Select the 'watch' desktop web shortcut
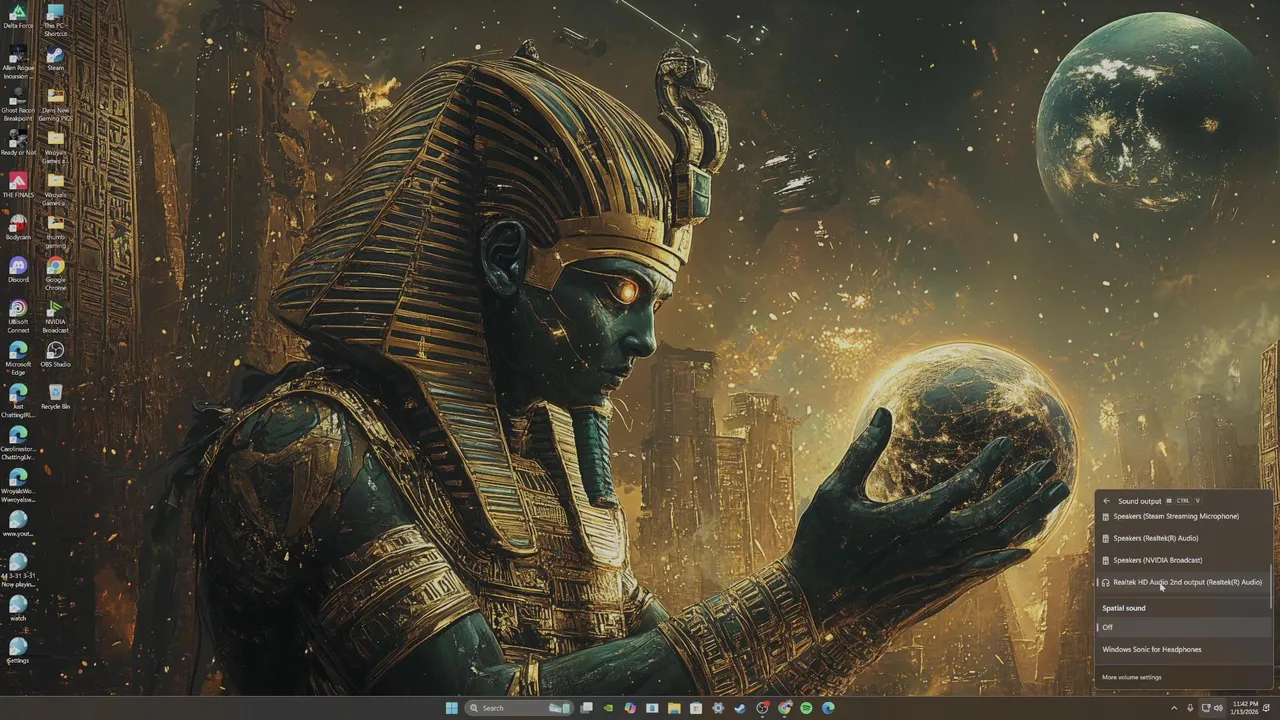The width and height of the screenshot is (1280, 720). tap(18, 608)
